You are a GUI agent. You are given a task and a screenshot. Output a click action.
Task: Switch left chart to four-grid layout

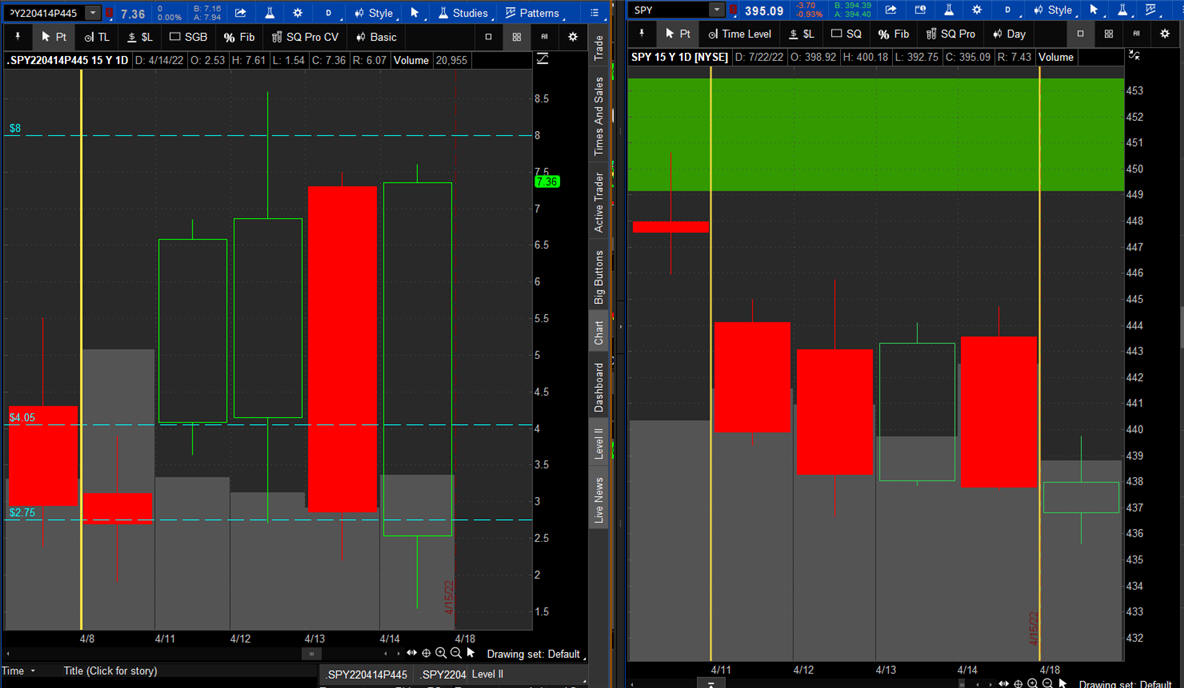click(x=516, y=37)
